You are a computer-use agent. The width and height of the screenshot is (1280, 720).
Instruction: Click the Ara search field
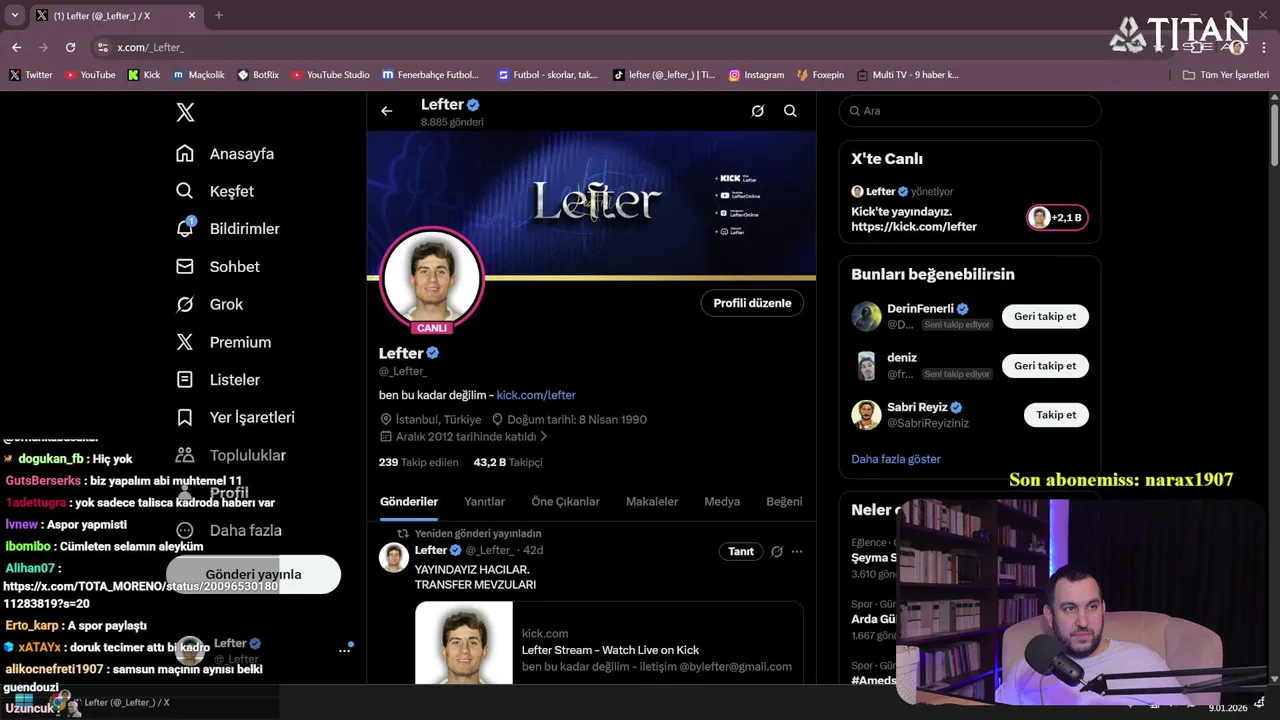970,111
